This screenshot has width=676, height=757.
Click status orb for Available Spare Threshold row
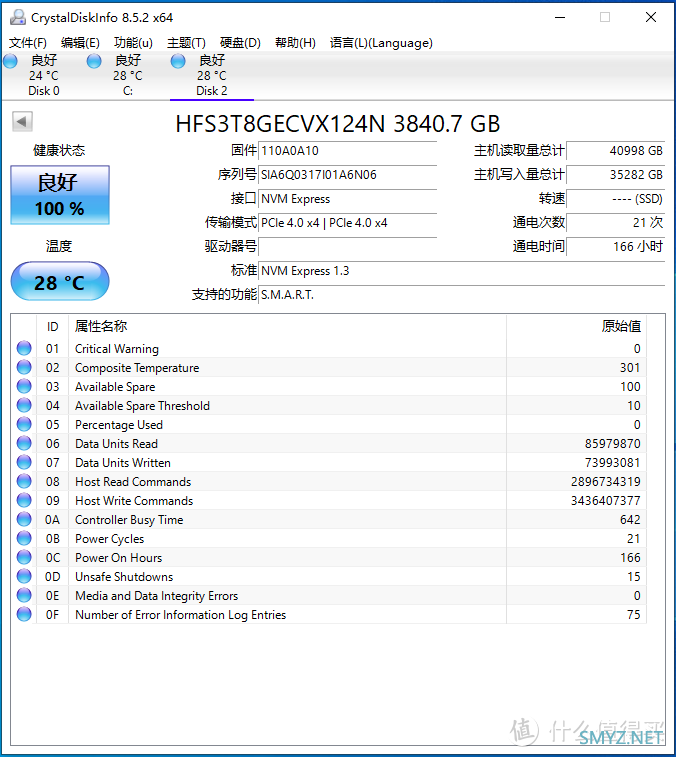[x=24, y=405]
